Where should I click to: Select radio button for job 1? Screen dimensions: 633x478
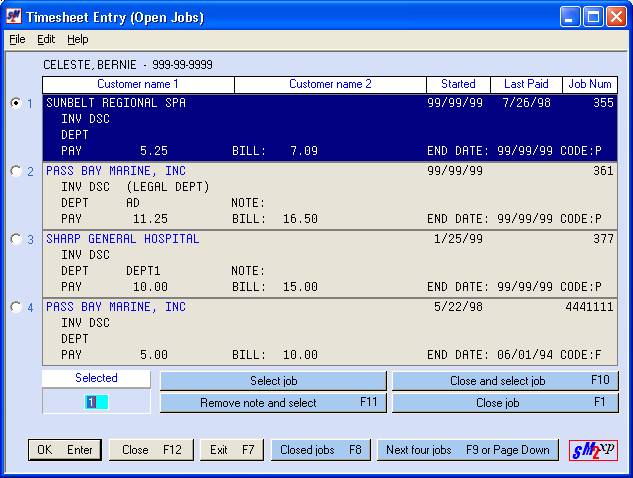click(16, 103)
